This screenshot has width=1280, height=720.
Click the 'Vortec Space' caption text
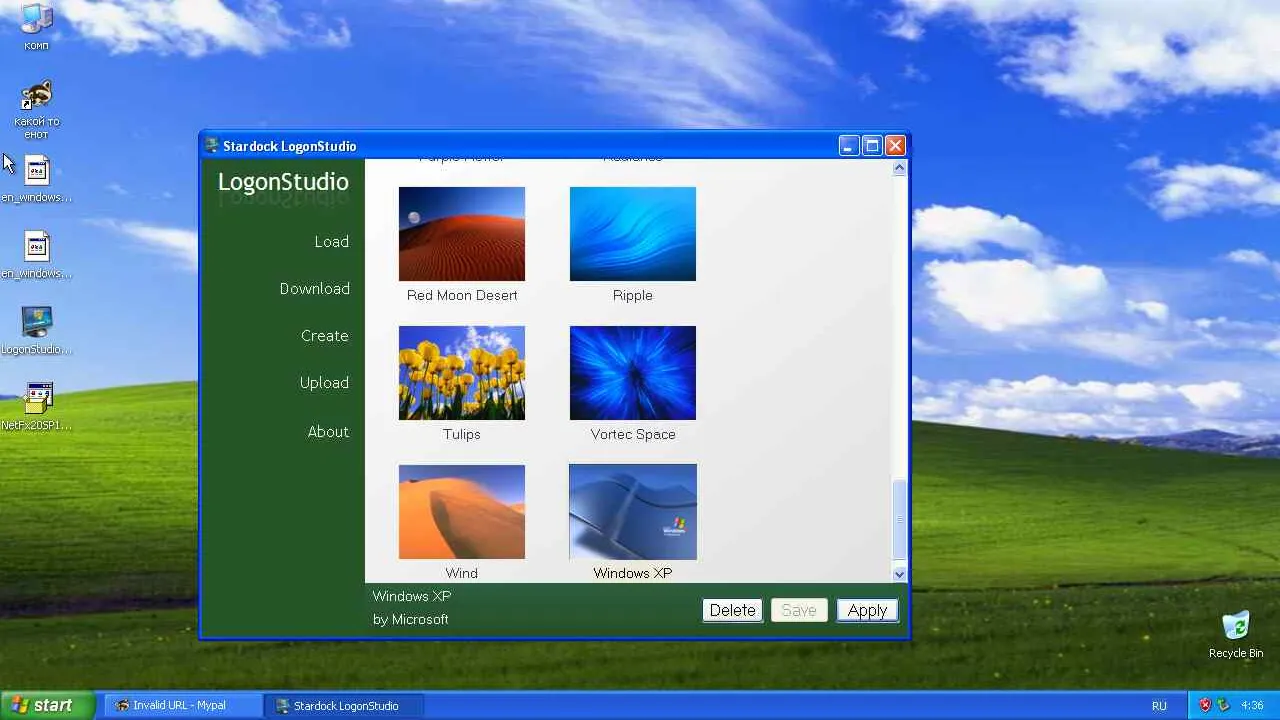633,434
